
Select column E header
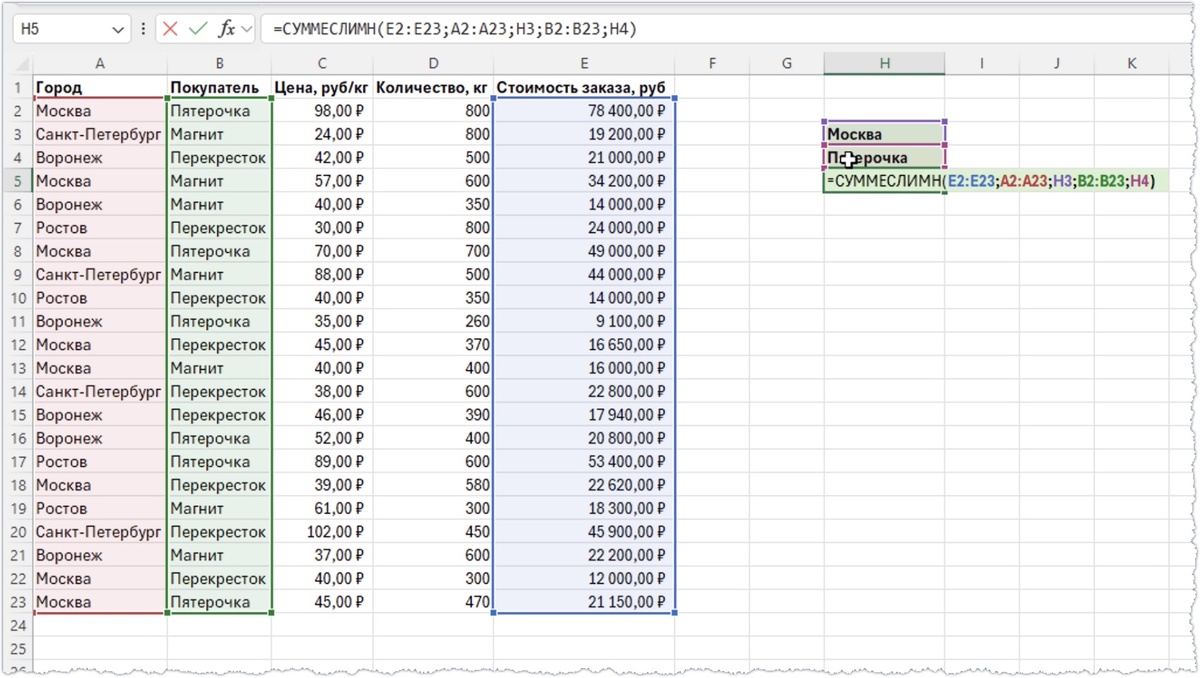[x=585, y=64]
